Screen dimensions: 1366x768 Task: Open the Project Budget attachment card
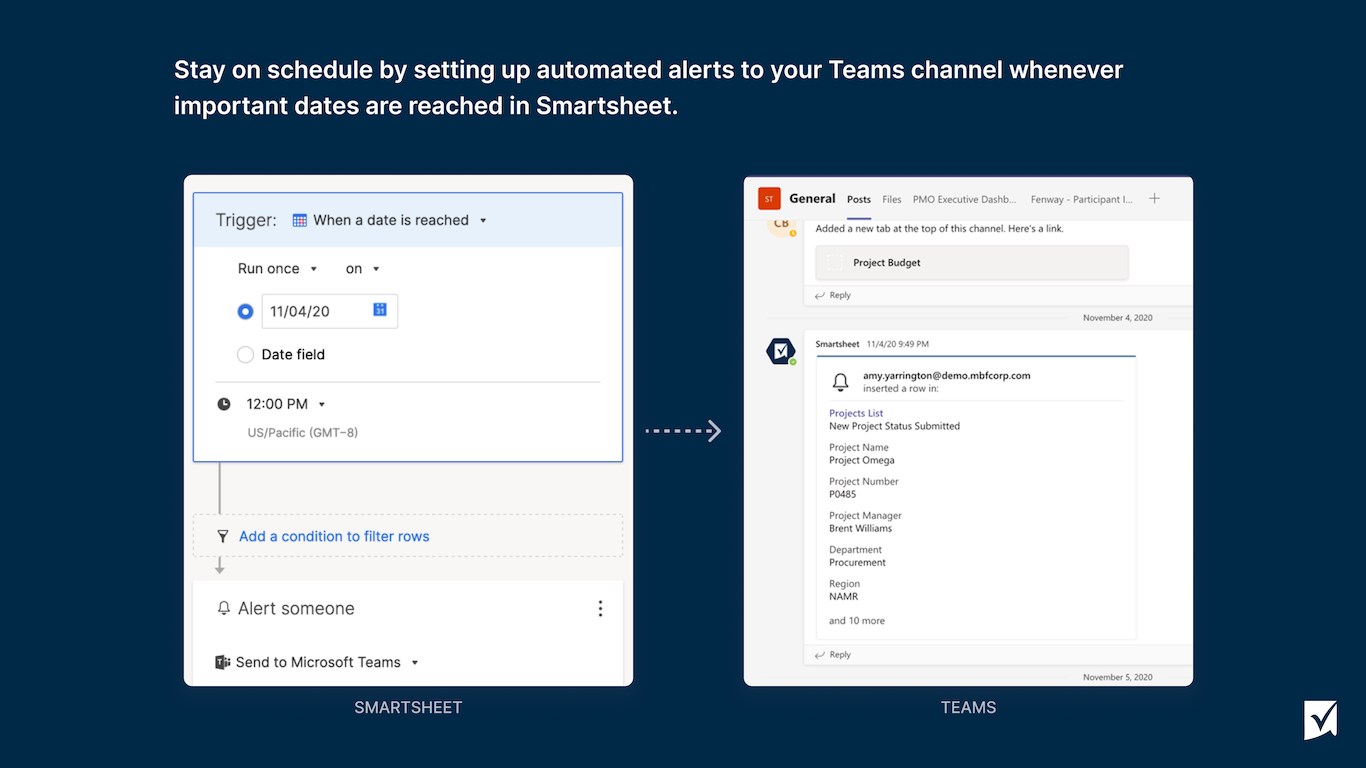(971, 263)
